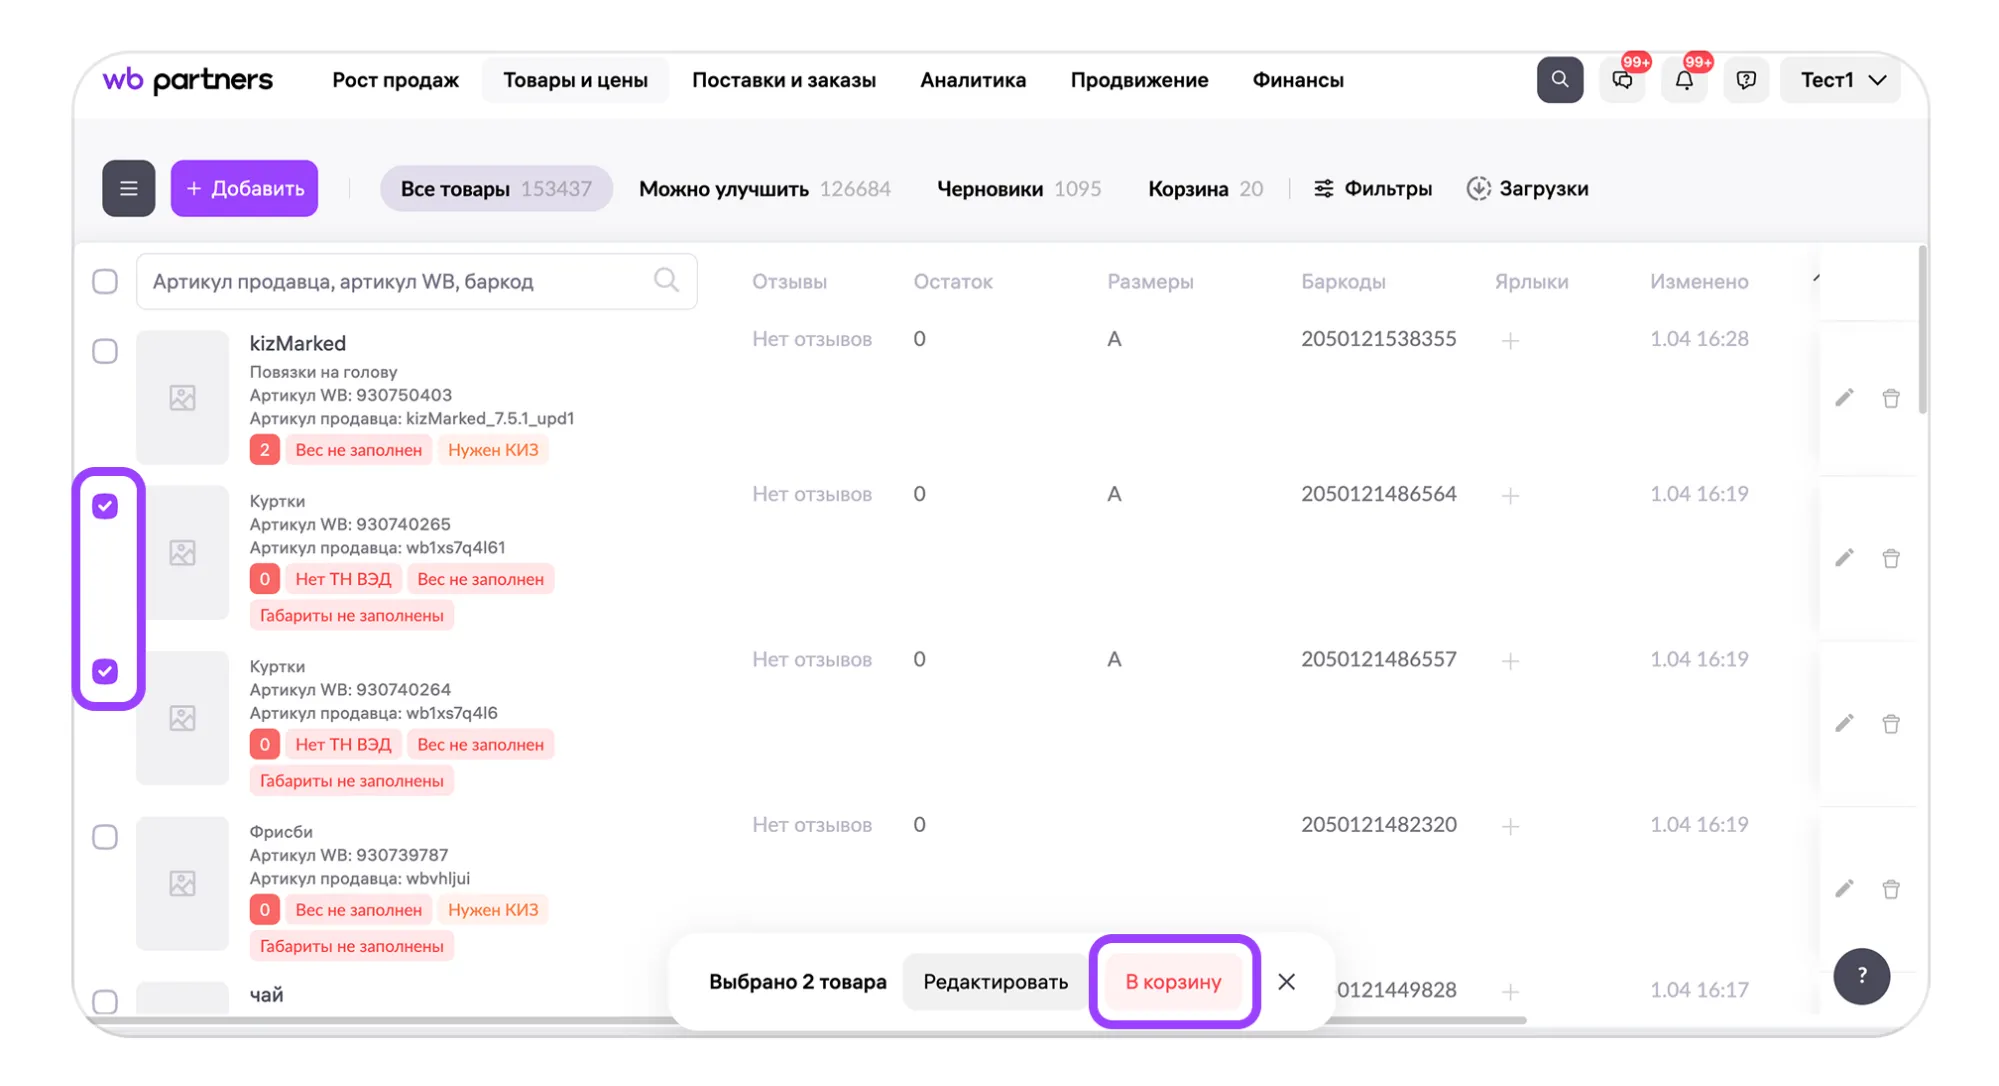Edit product 930740264 with pencil icon
1999x1086 pixels.
[1844, 723]
